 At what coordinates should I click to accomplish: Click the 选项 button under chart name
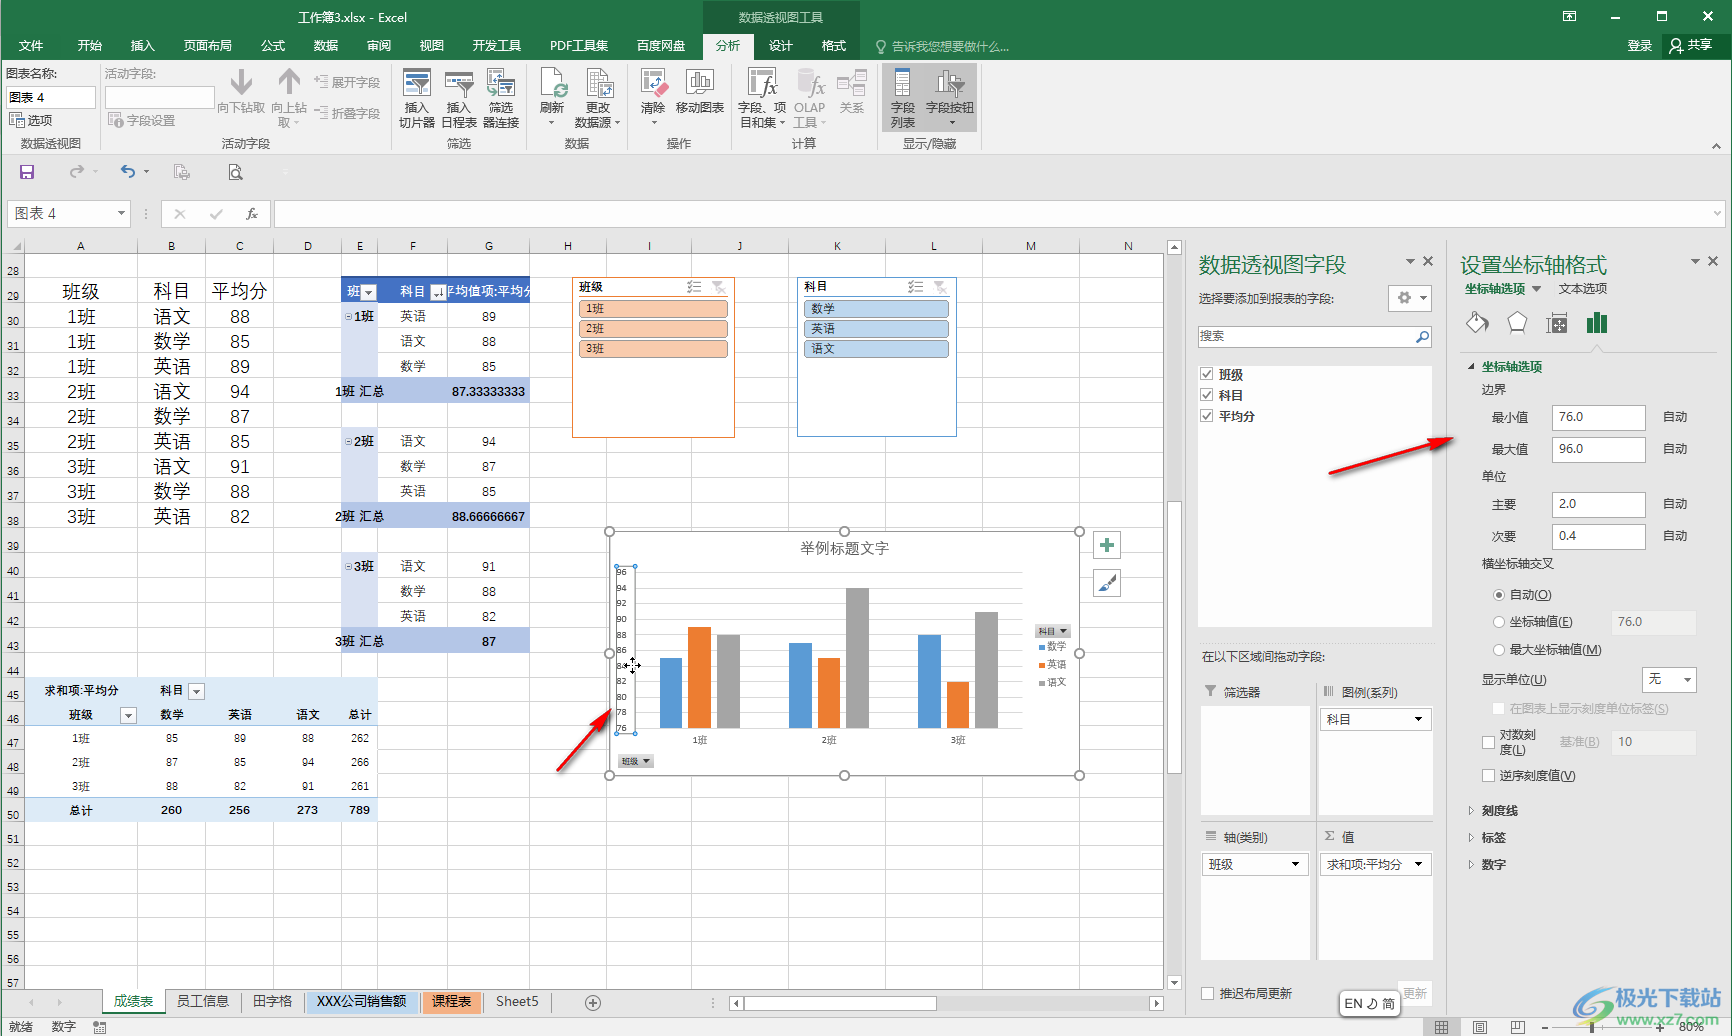(x=32, y=120)
